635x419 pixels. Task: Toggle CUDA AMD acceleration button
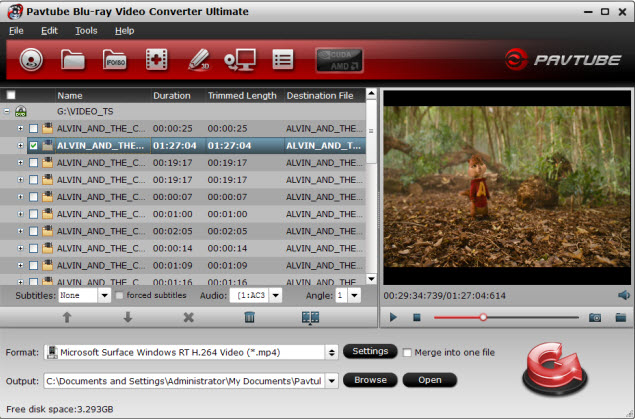(x=339, y=60)
